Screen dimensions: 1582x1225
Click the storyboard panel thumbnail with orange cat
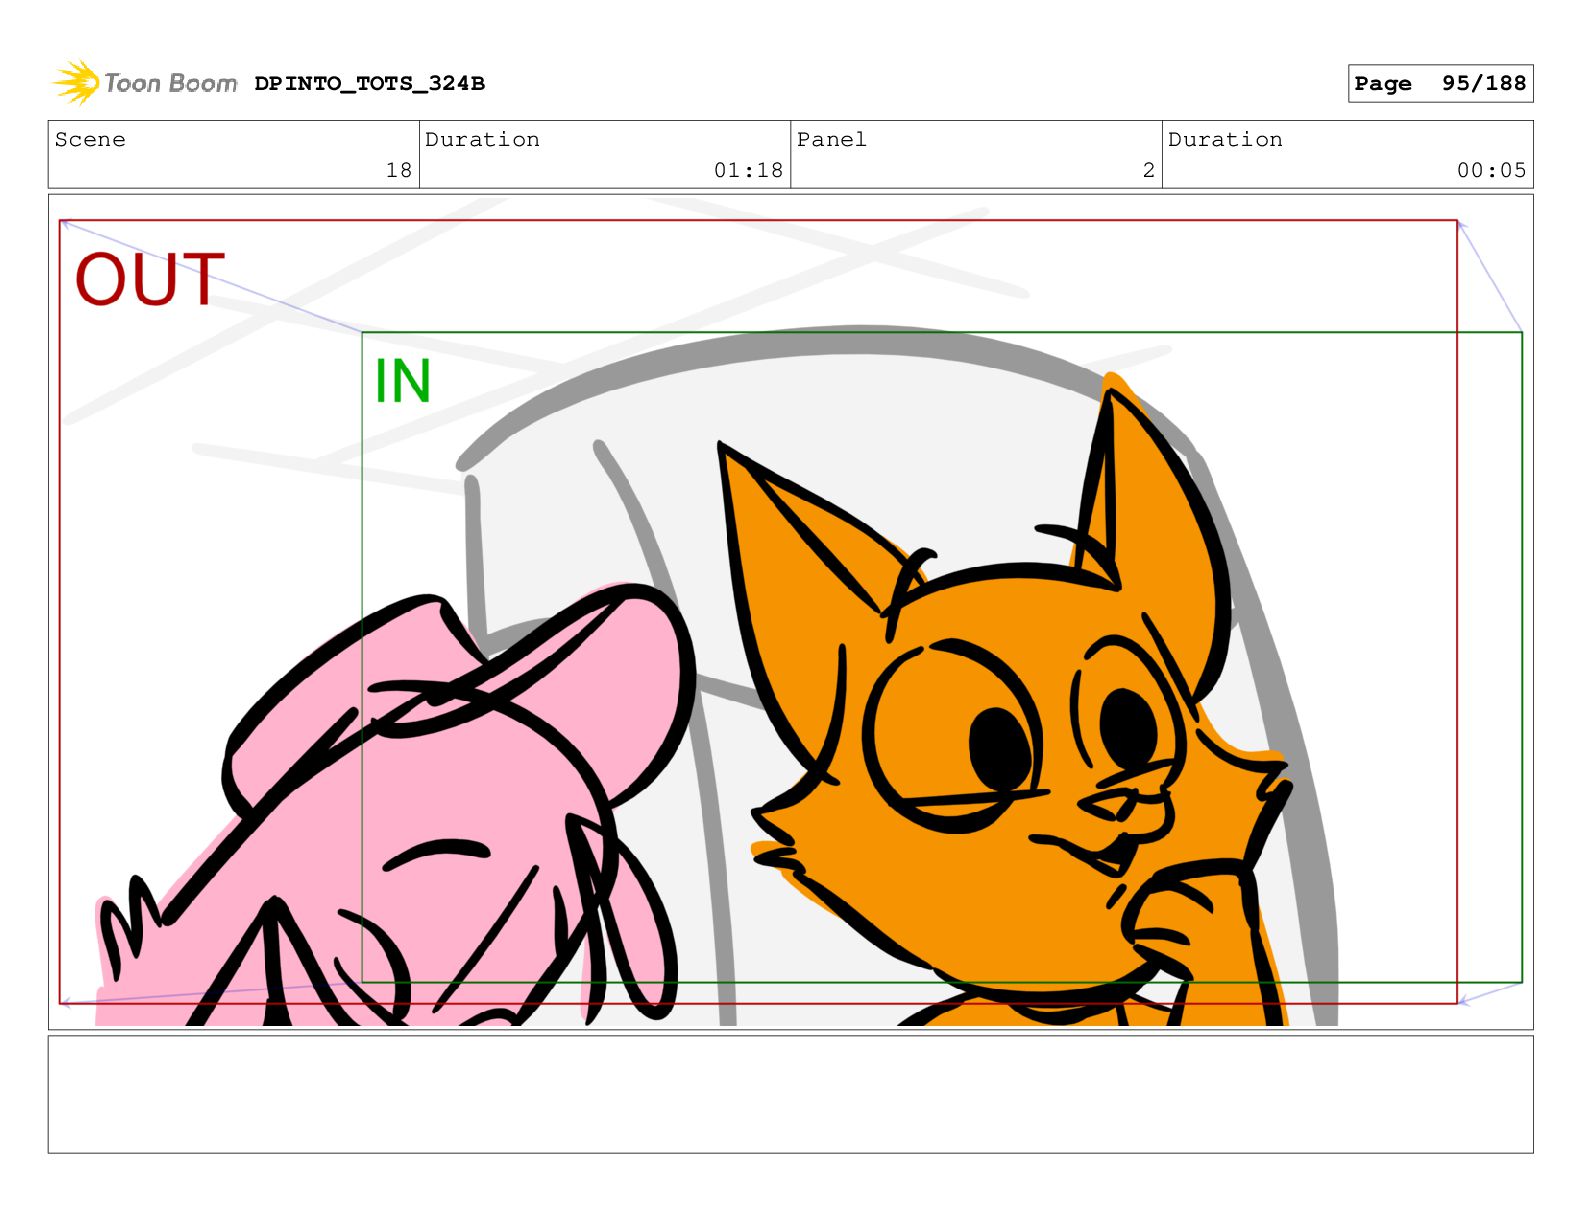click(790, 612)
